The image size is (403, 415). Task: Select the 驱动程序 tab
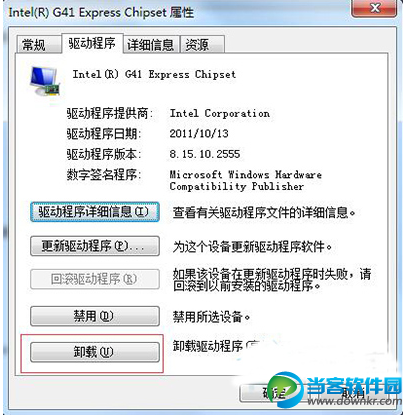pos(92,43)
